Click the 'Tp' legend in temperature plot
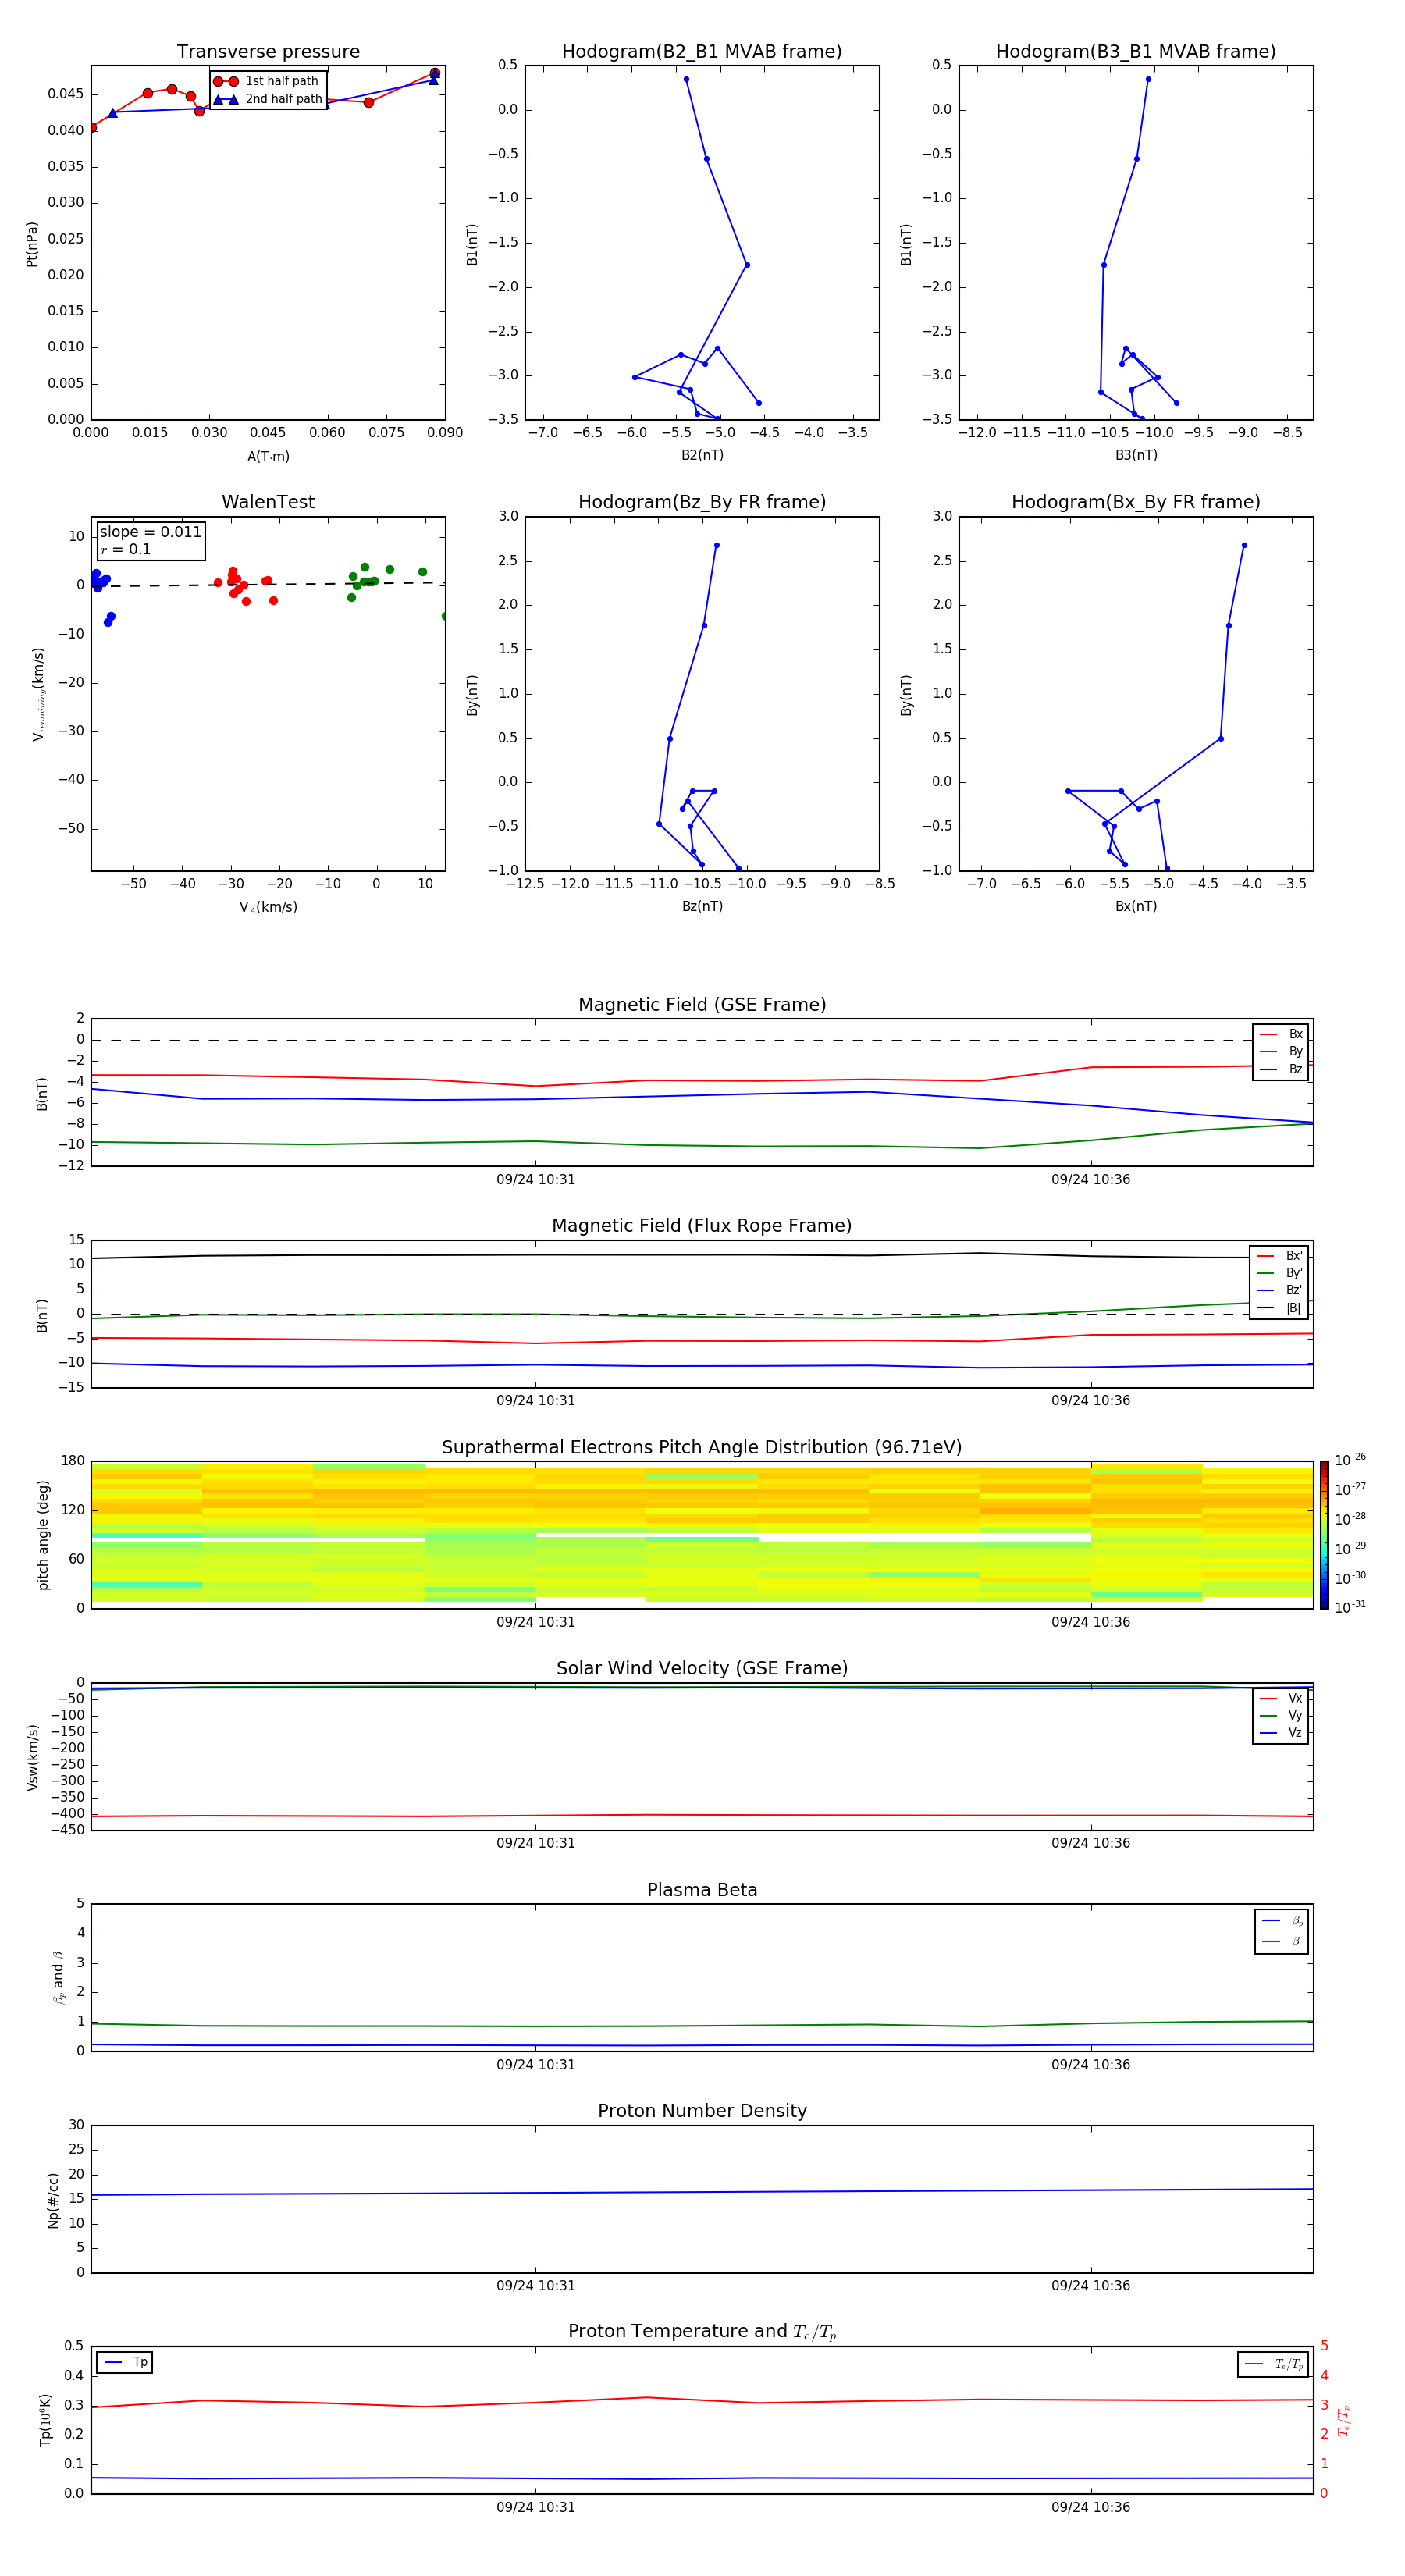 tap(125, 2362)
